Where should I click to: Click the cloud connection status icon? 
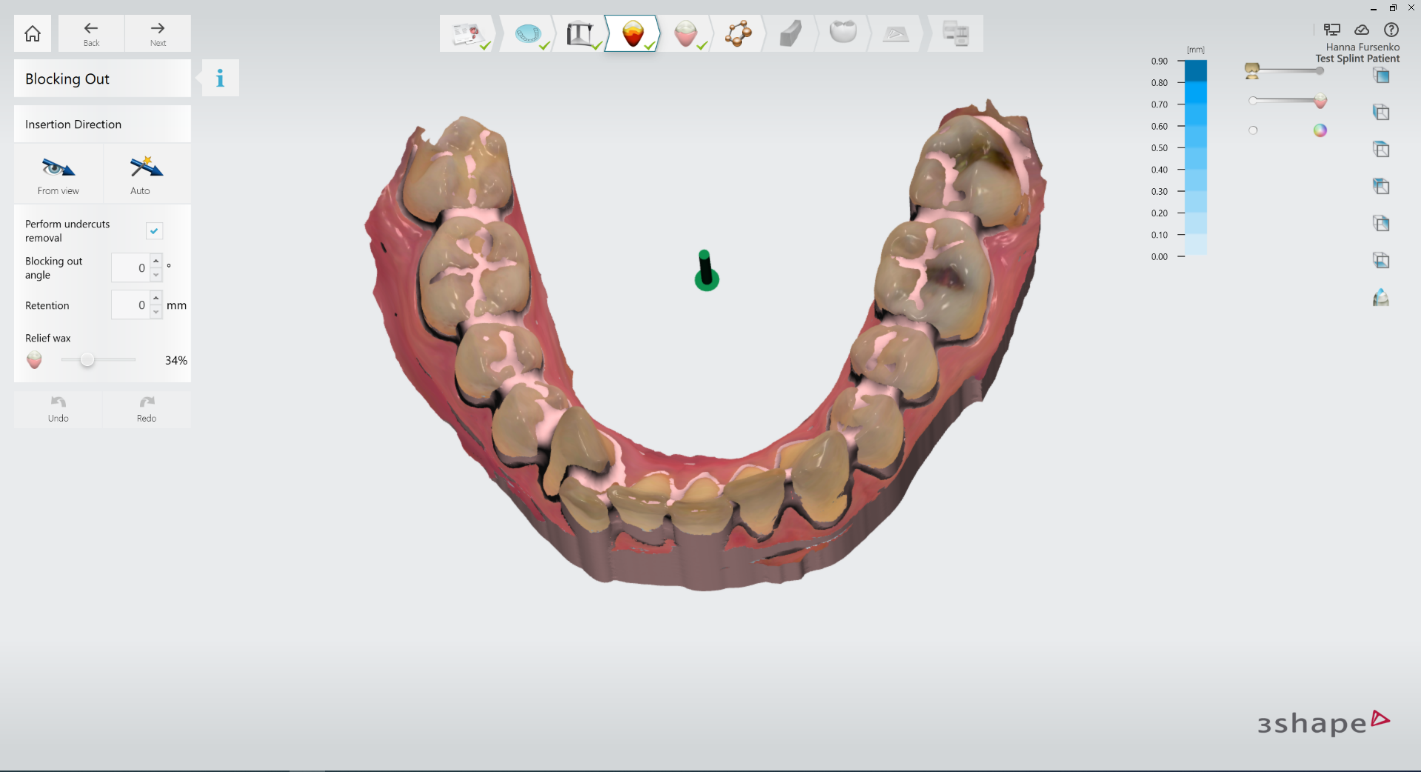coord(1361,30)
